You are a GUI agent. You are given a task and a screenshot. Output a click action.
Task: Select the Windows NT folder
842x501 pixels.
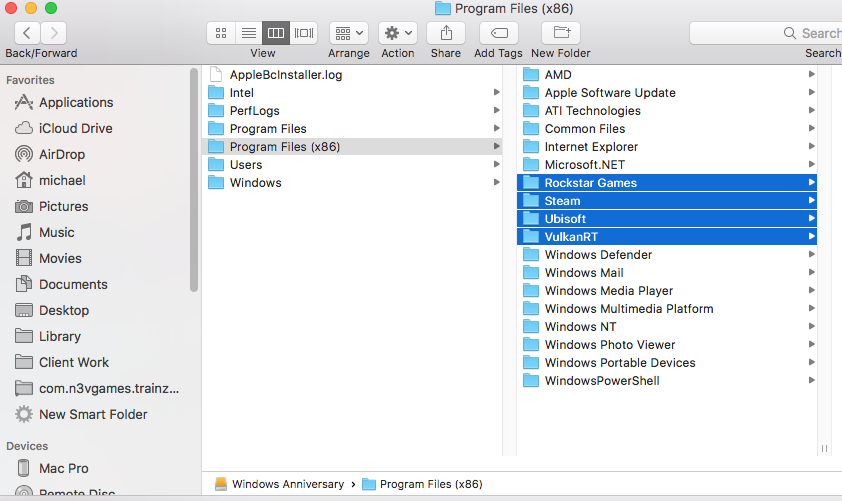click(667, 326)
